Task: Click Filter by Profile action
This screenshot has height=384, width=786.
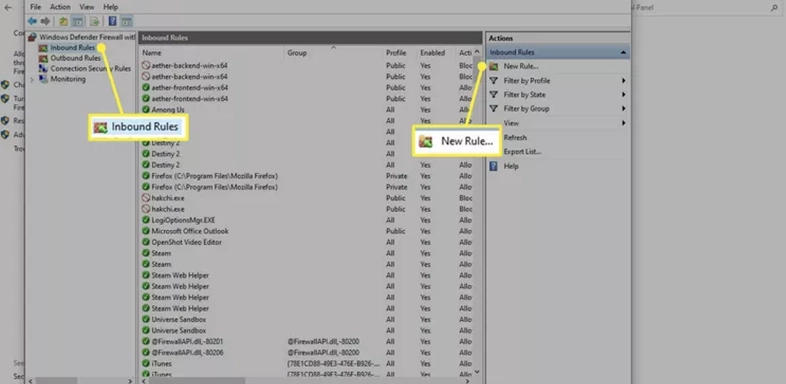Action: click(526, 81)
